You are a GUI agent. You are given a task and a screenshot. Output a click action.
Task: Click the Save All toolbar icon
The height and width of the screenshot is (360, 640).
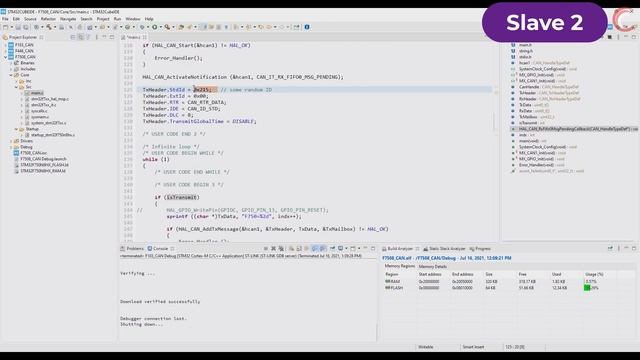pos(25,27)
